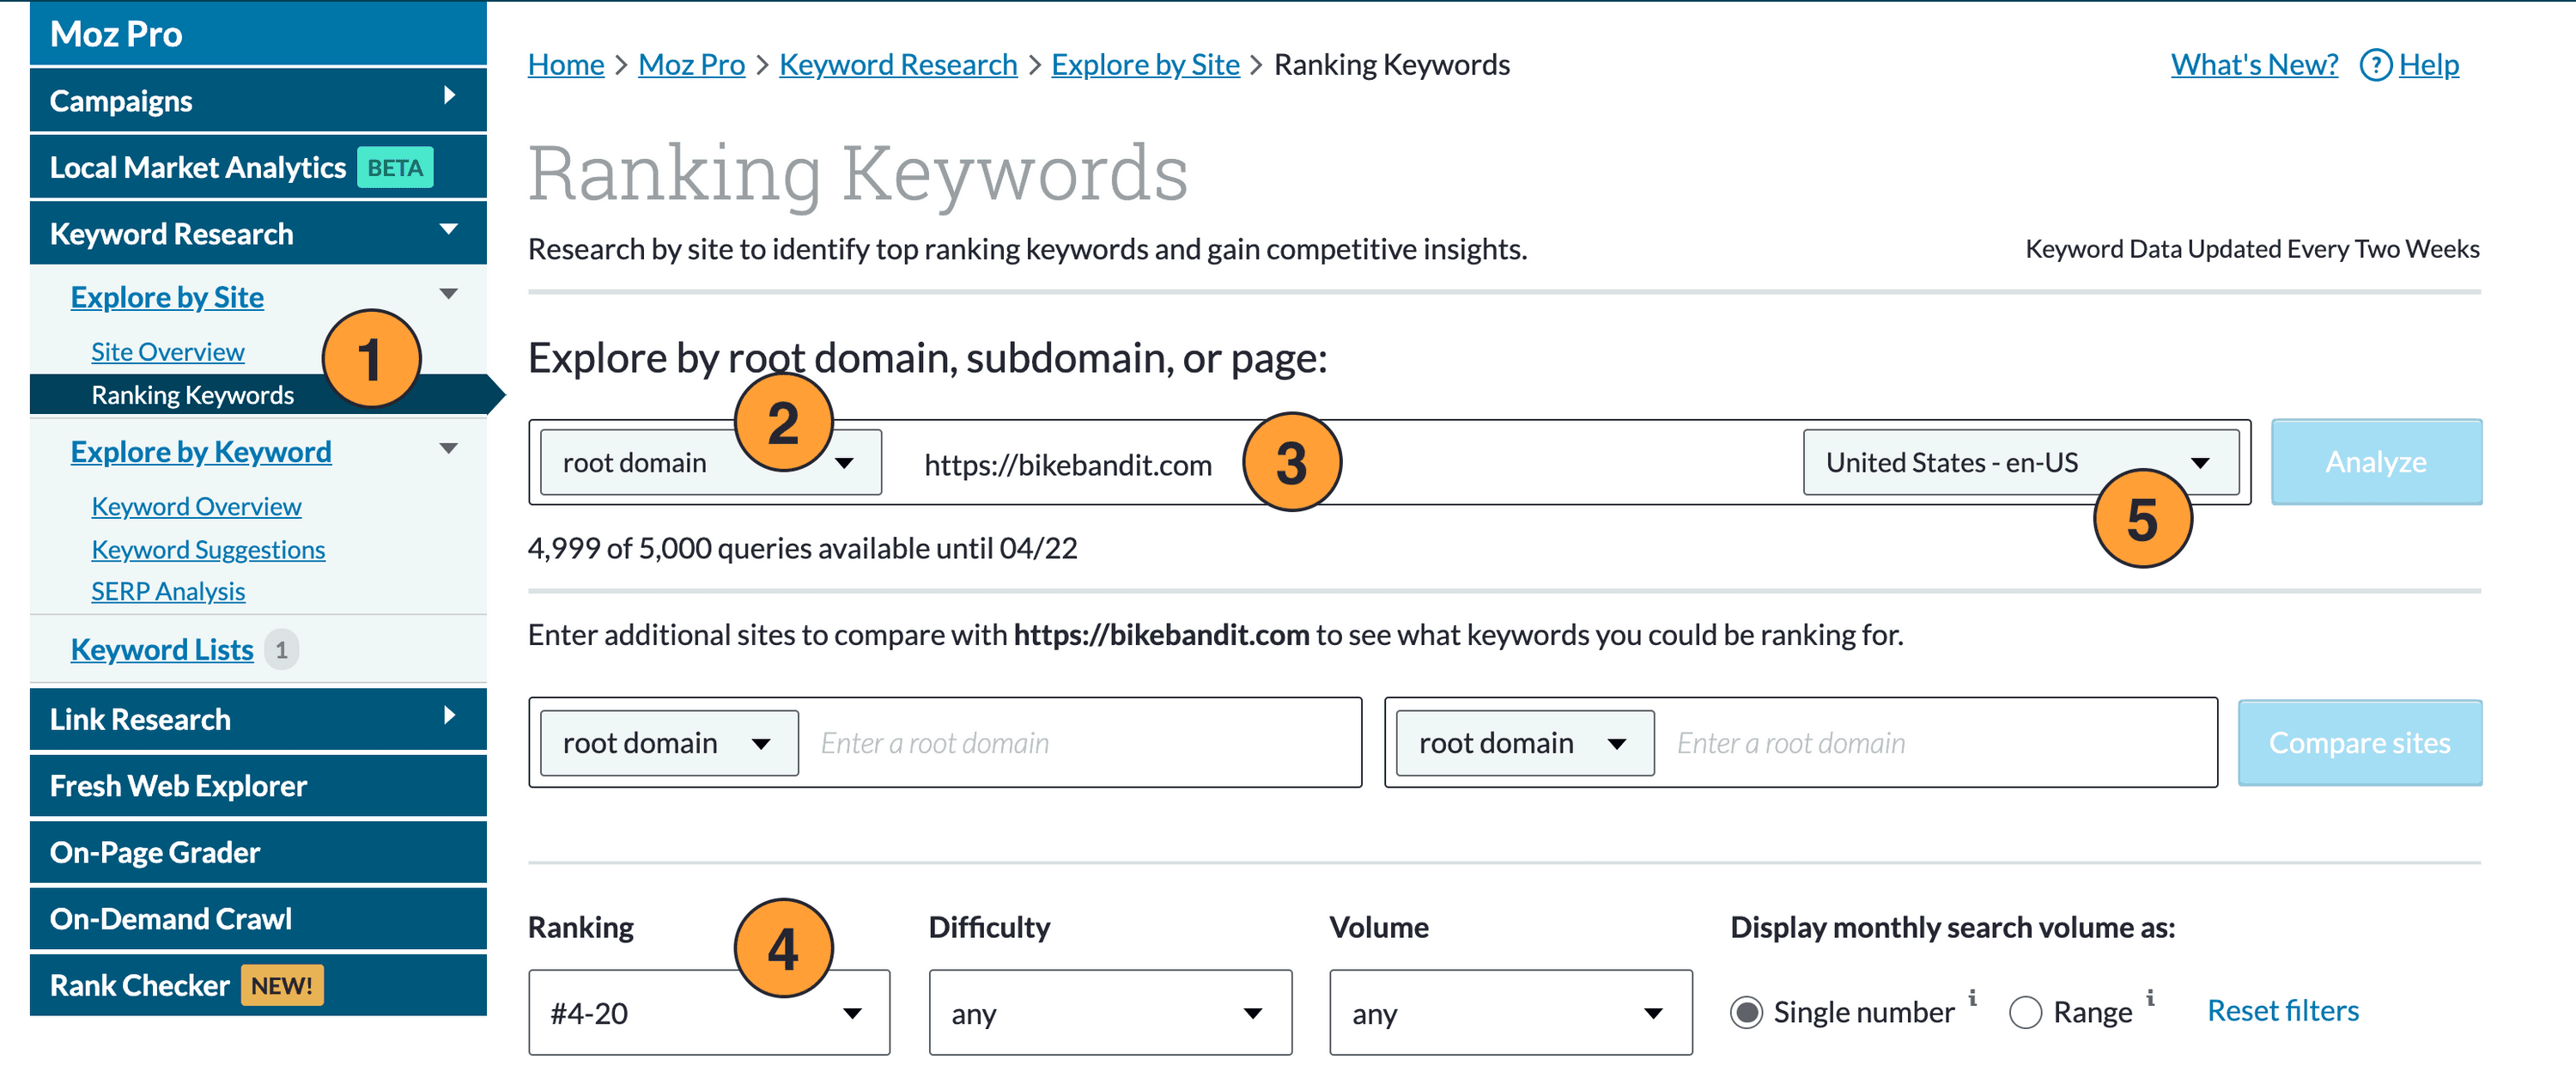The width and height of the screenshot is (2576, 1084).
Task: Click the Campaigns expand arrow icon
Action: 459,100
